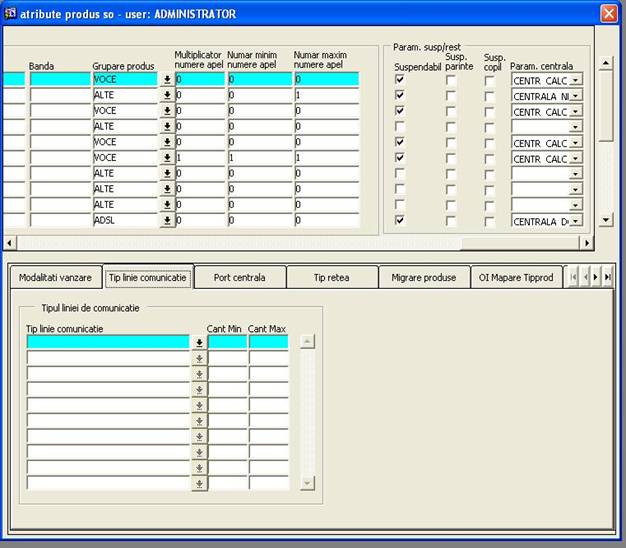The width and height of the screenshot is (626, 548).
Task: Click the up arrow of the top grid scrollbar
Action: pos(604,62)
